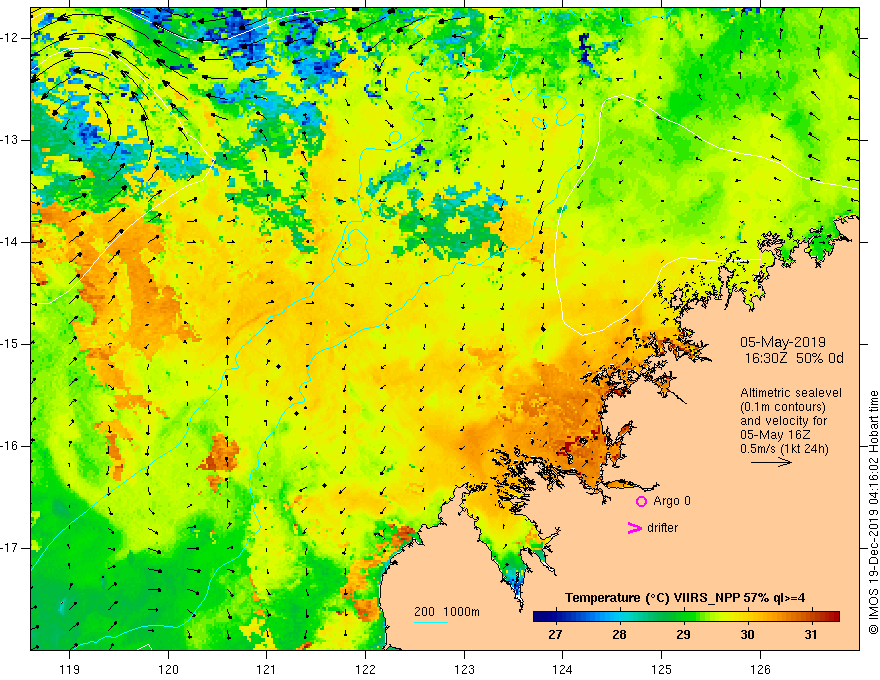Click the 0.5m/s velocity scale arrow
The image size is (880, 680).
[771, 462]
